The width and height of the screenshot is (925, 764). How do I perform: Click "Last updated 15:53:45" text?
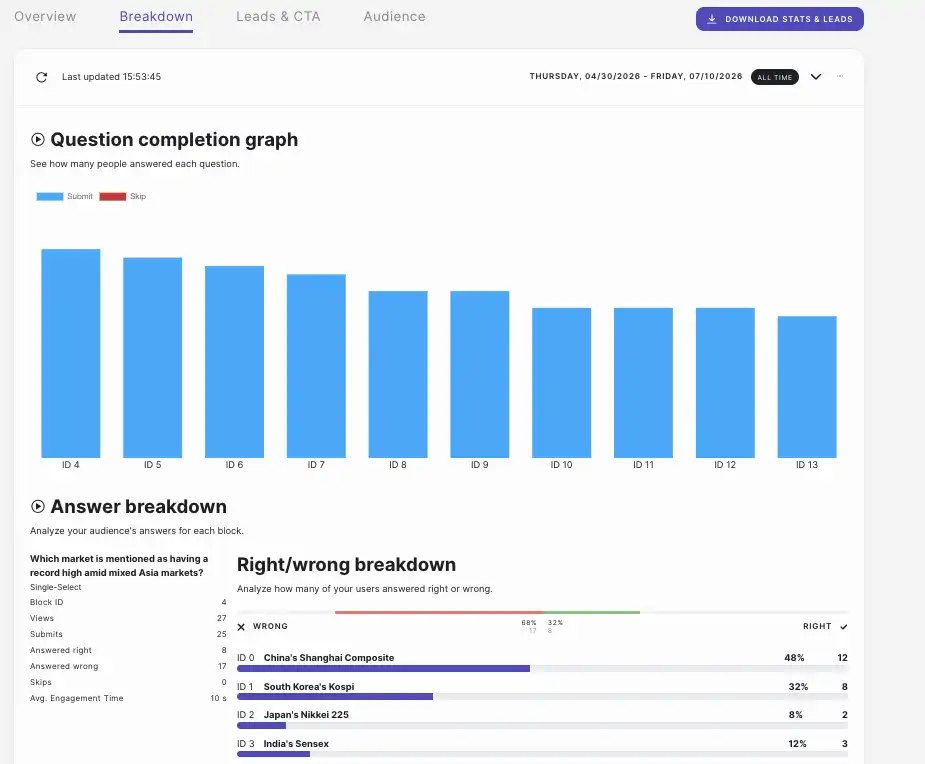(x=111, y=77)
